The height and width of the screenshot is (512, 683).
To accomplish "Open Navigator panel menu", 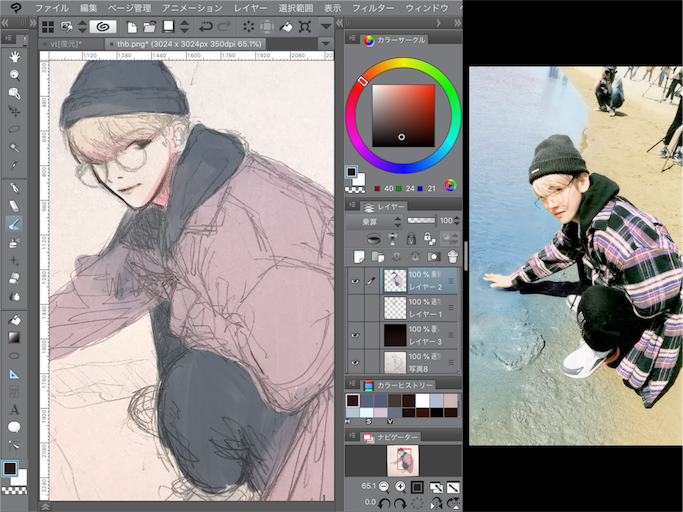I will point(352,435).
